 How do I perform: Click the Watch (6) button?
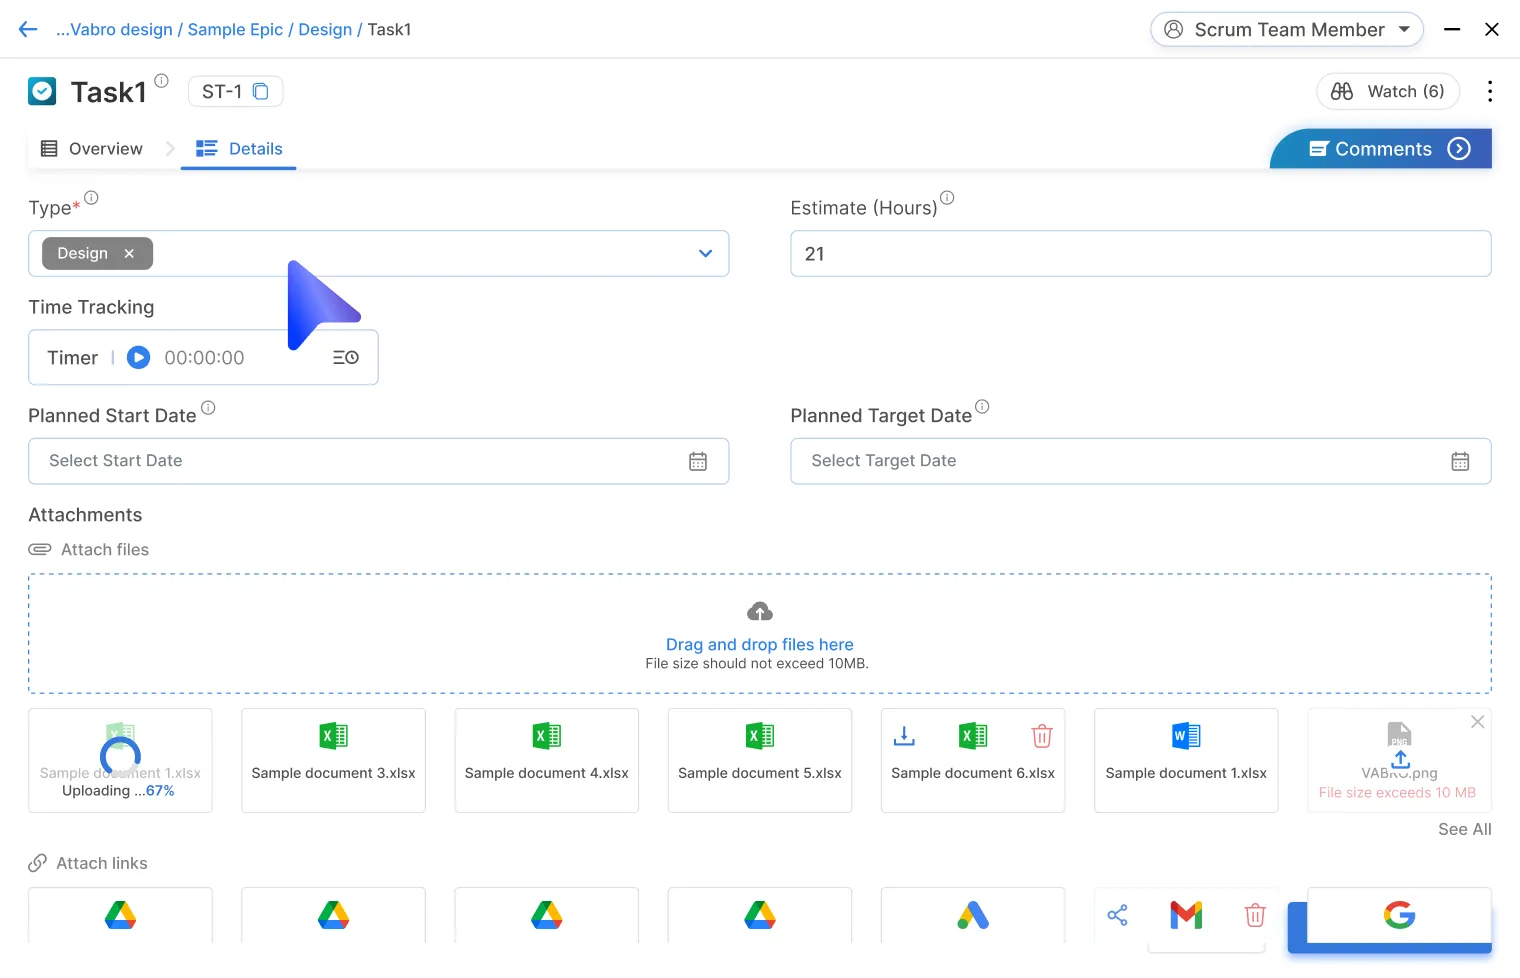pyautogui.click(x=1388, y=92)
